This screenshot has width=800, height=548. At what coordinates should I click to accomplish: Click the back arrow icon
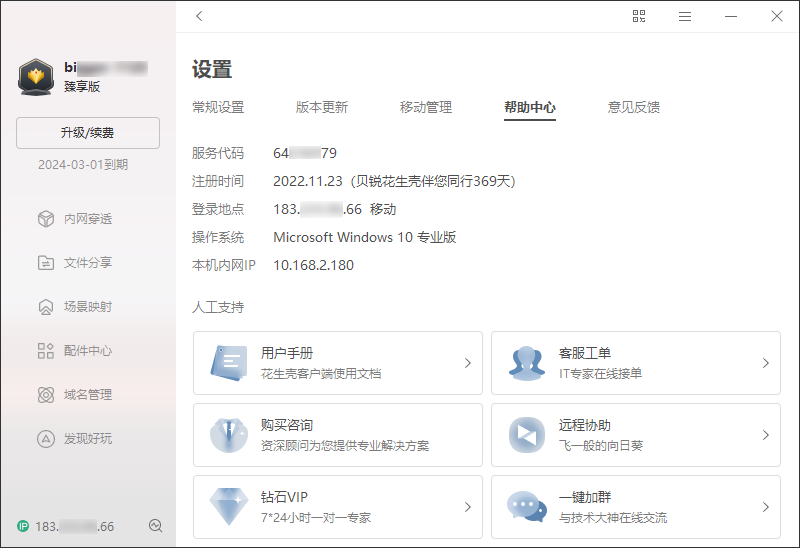199,16
